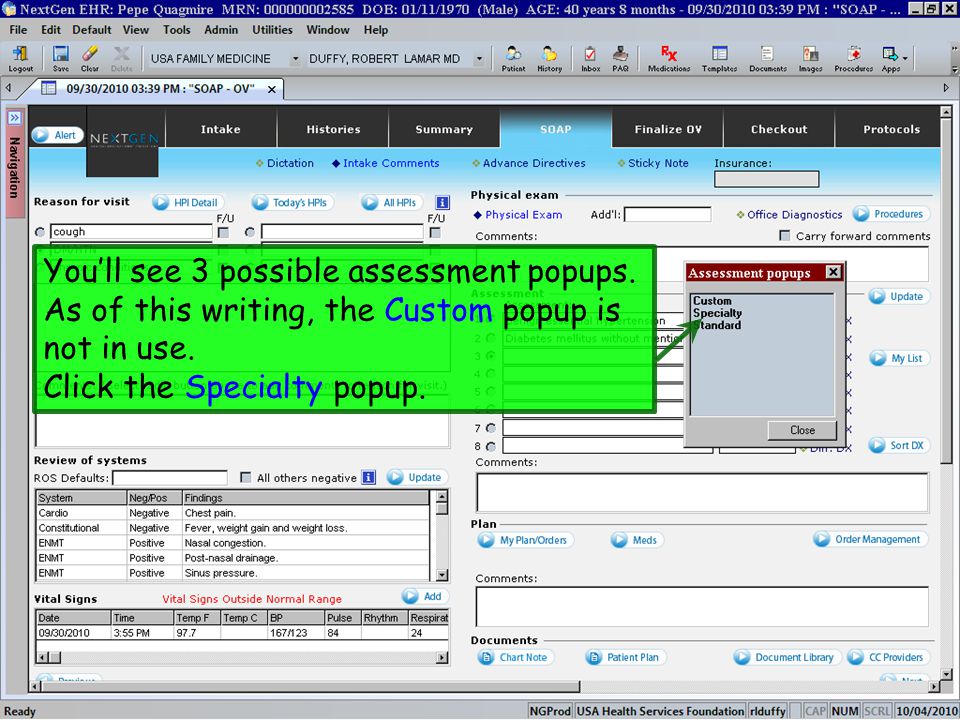The width and height of the screenshot is (960, 720).
Task: Click Close button in Assessment popups
Action: point(802,430)
